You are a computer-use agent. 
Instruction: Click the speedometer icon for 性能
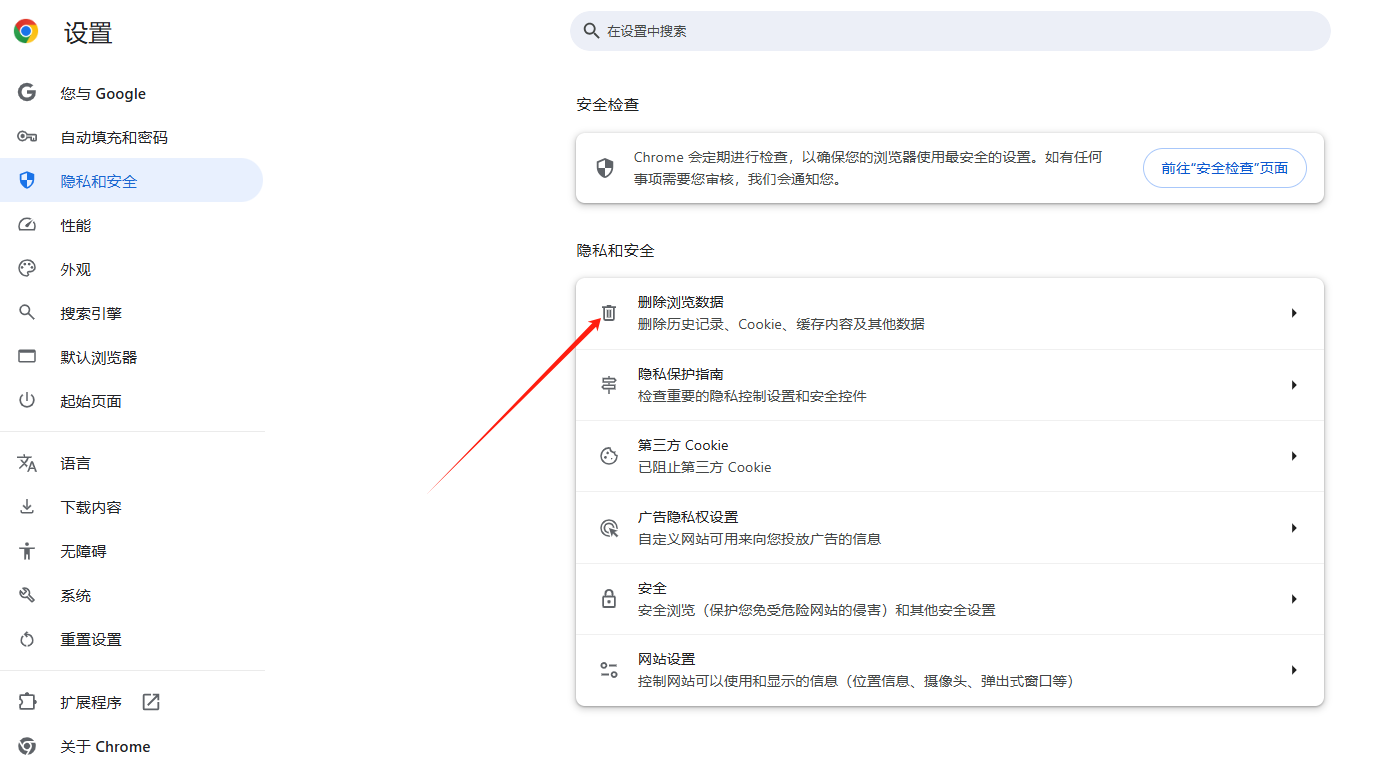pos(27,225)
